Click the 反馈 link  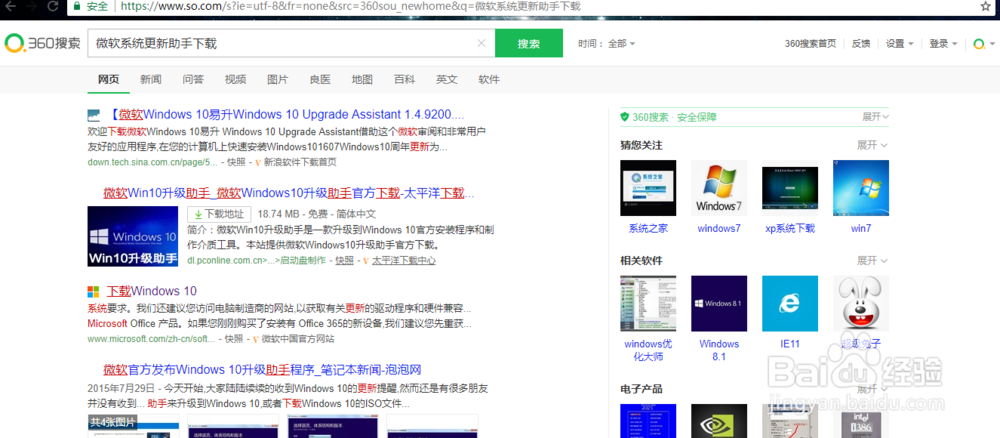861,44
